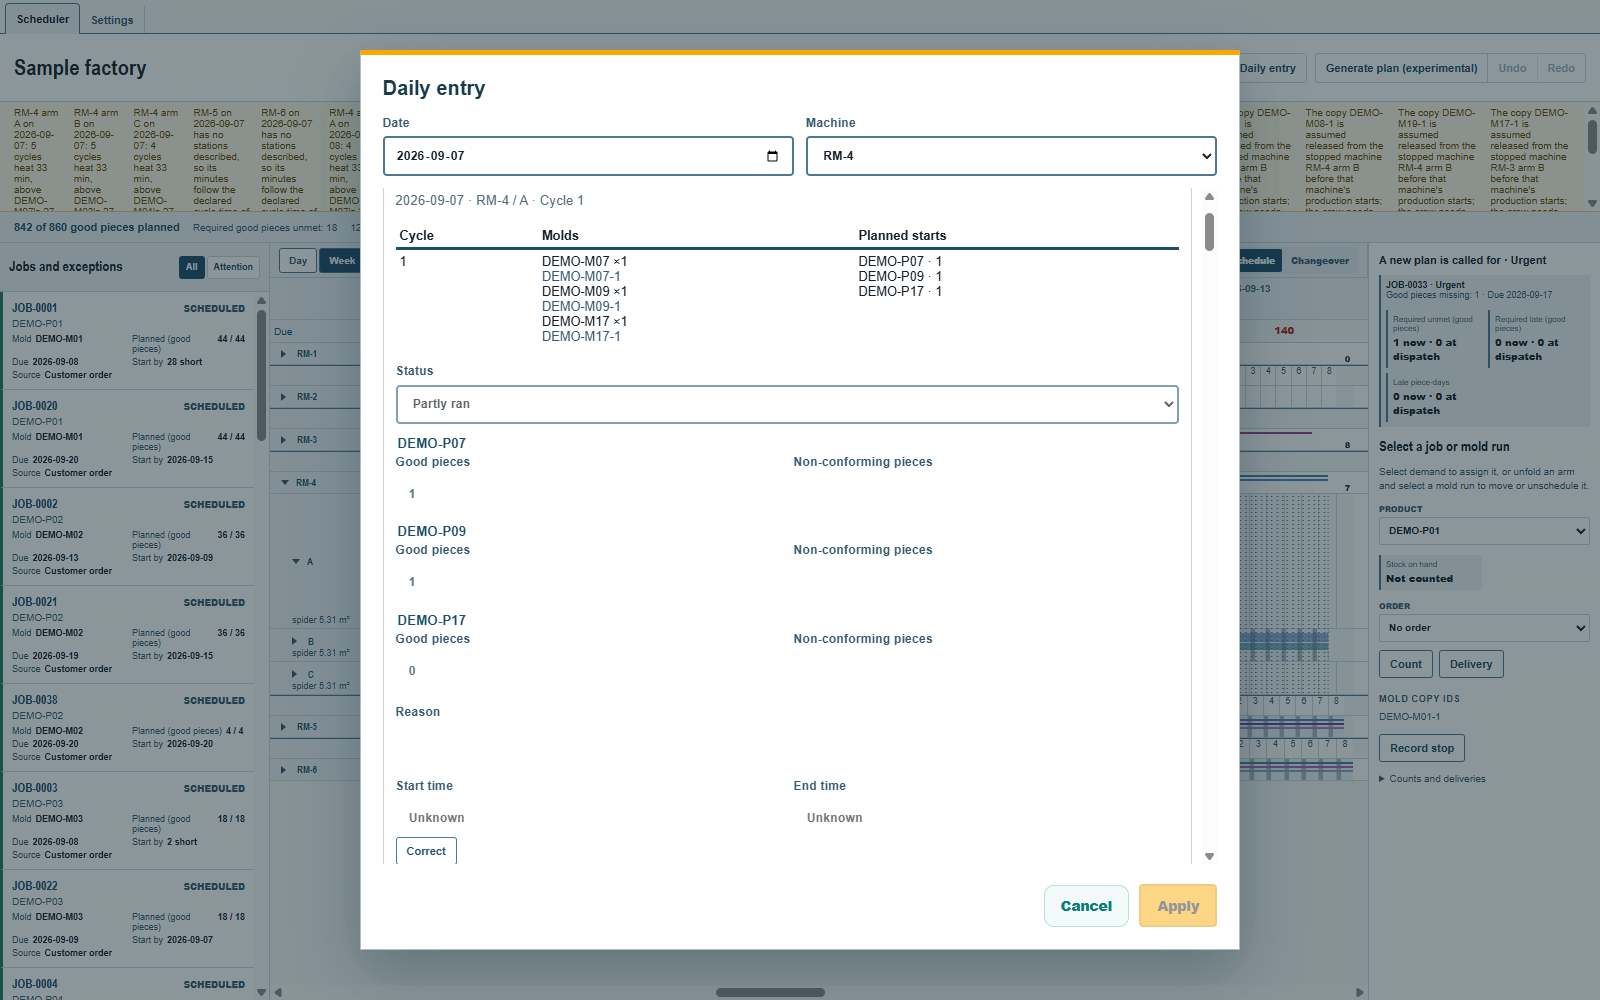This screenshot has height=1000, width=1600.
Task: Apply the Daily entry changes
Action: [1178, 906]
